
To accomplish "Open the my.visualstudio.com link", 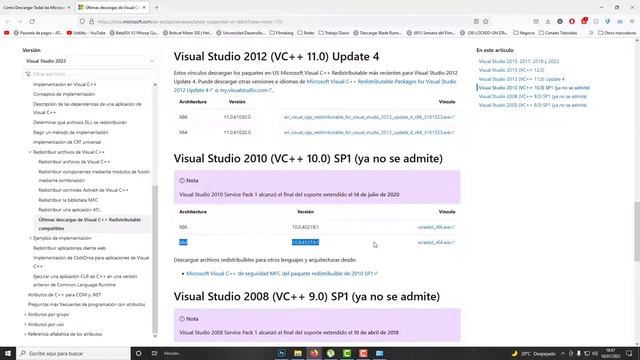I will (246, 90).
